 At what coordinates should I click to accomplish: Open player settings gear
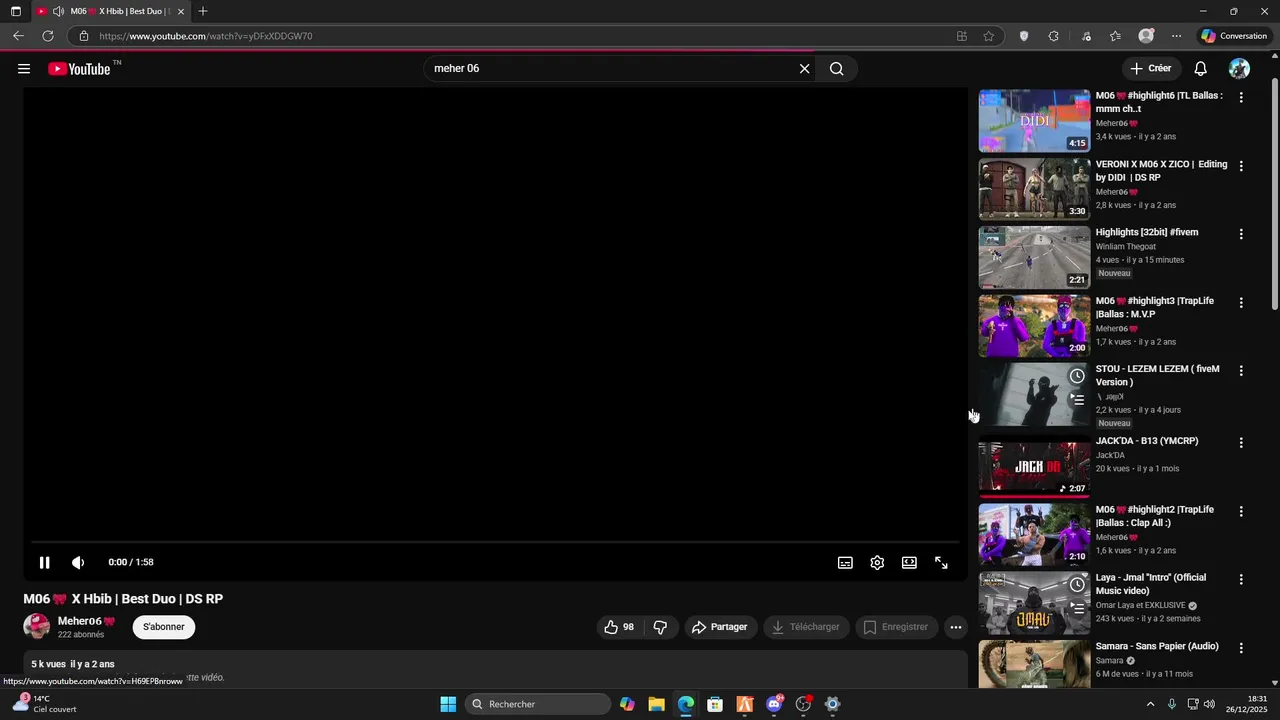[x=877, y=563]
